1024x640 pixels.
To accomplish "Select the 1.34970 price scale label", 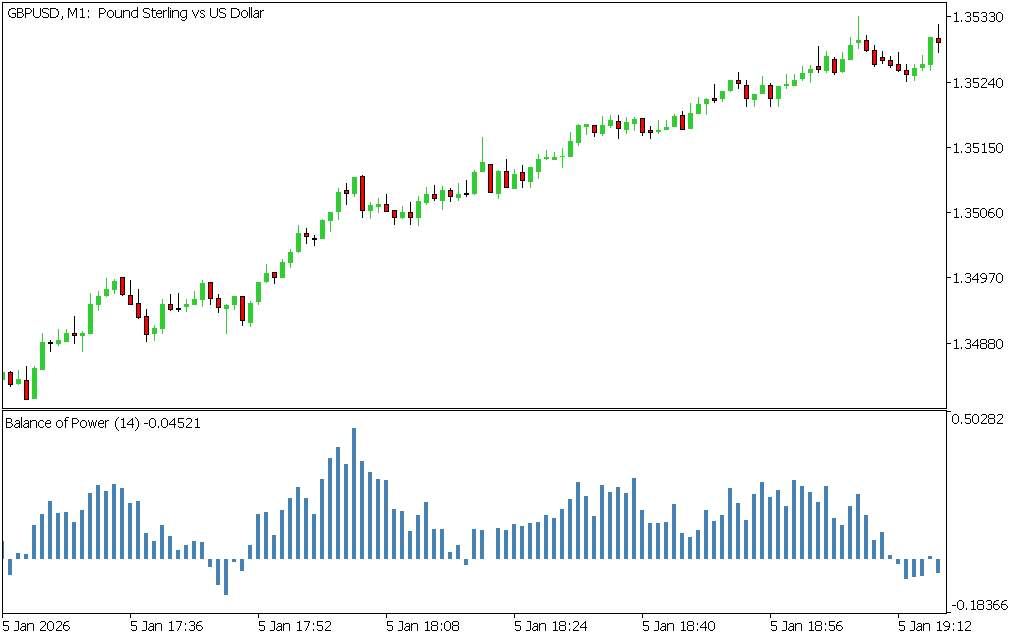I will tap(980, 278).
